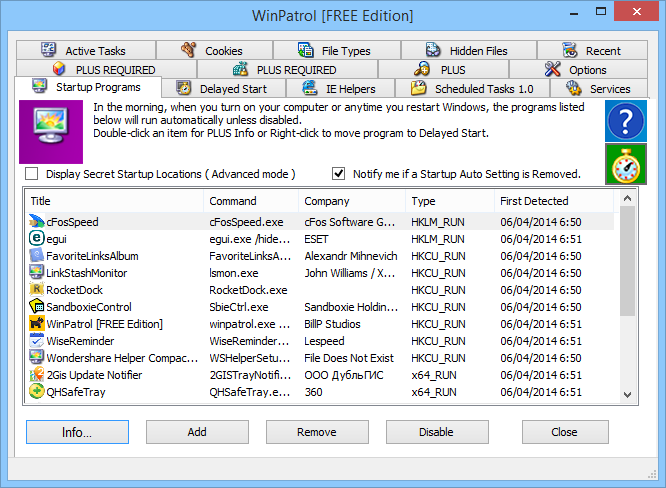The width and height of the screenshot is (666, 488).
Task: Click the Active Tasks tab icon
Action: tap(48, 50)
